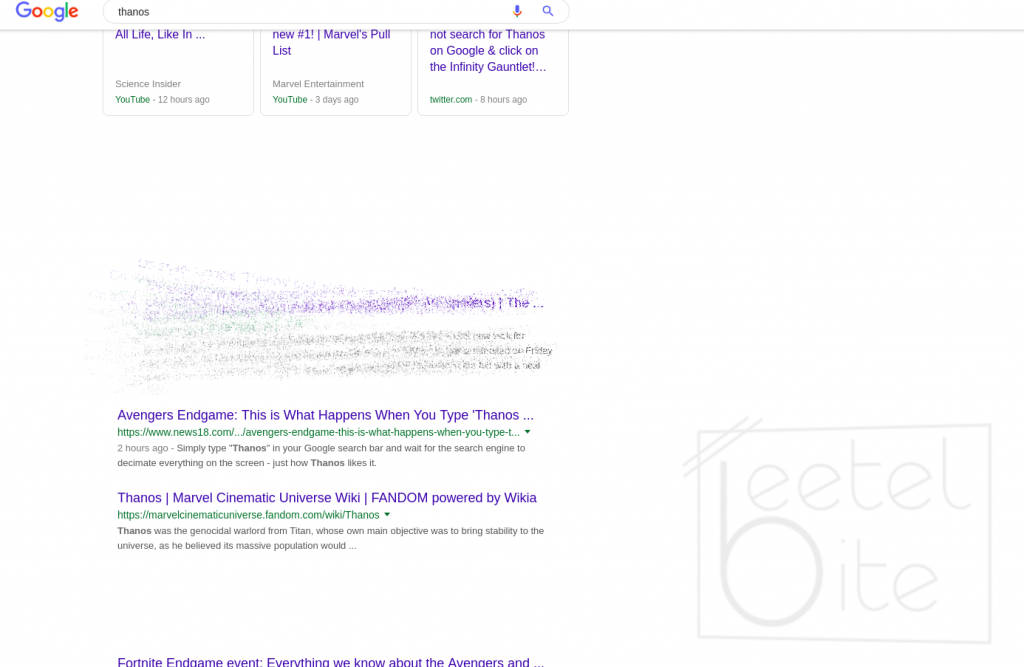1024x667 pixels.
Task: Click snippet 'Simply type "Thanos" in your Google search bar'
Action: pos(321,455)
